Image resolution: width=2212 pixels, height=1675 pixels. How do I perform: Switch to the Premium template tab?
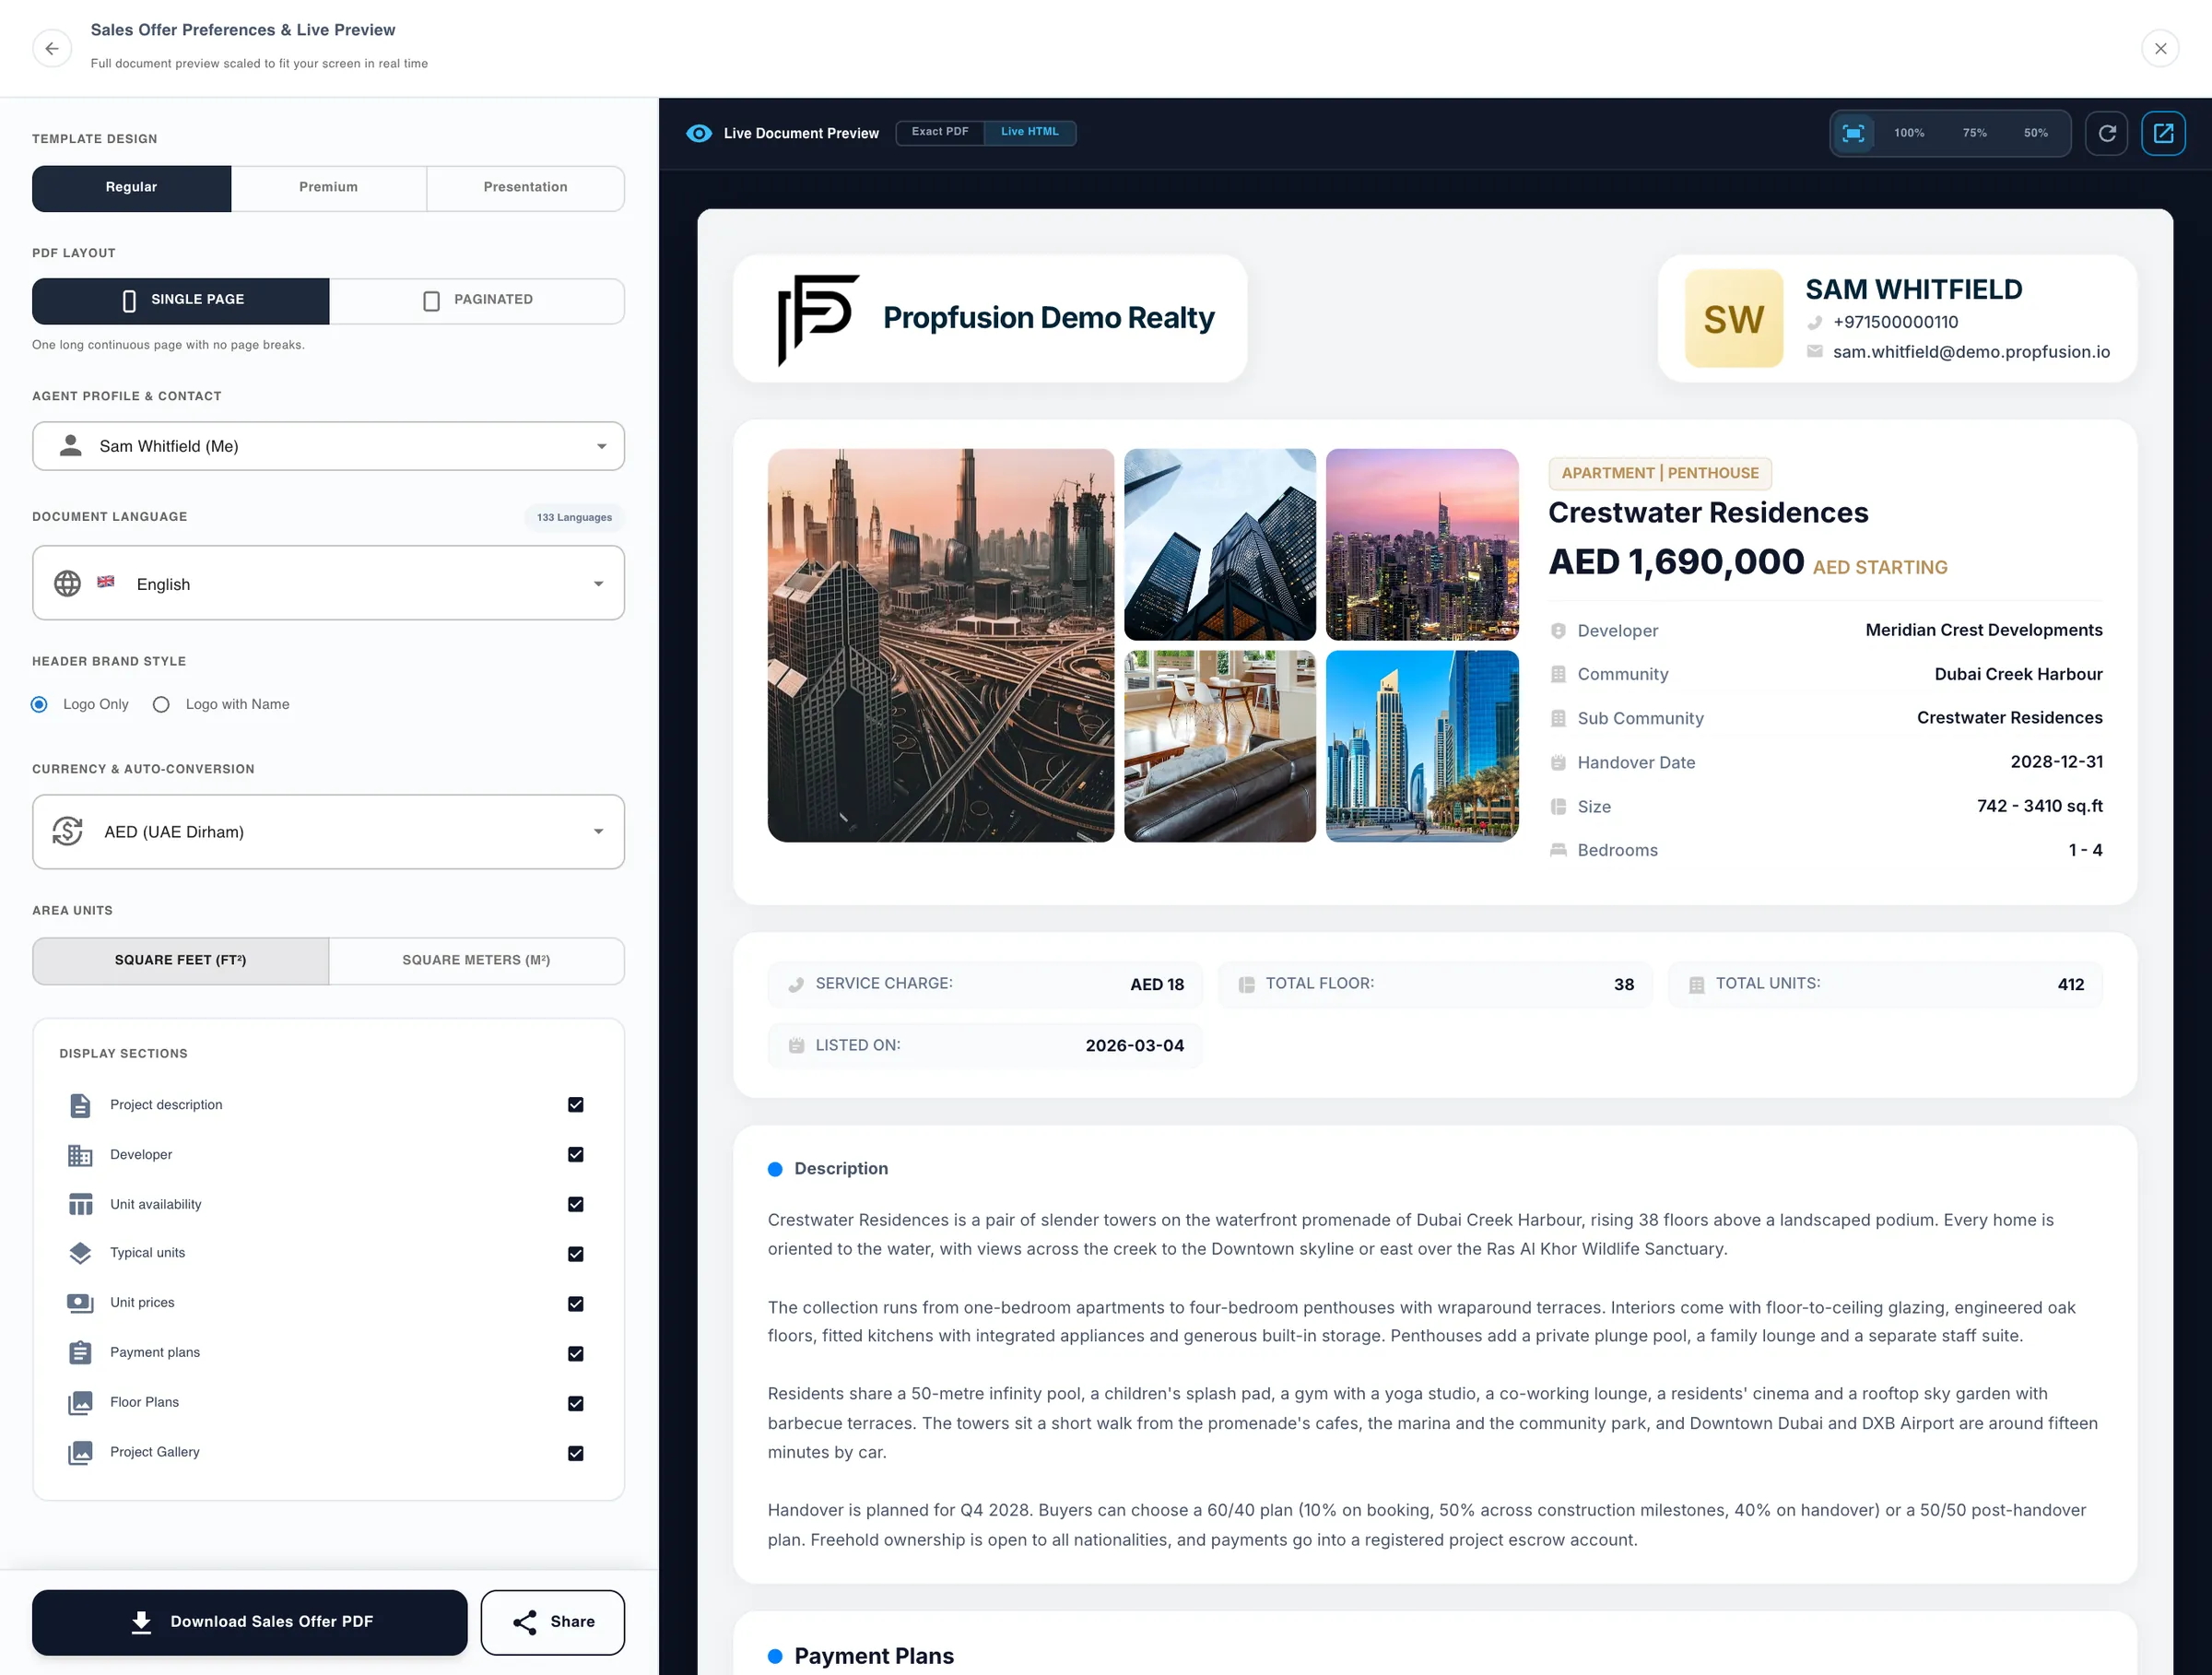point(328,188)
